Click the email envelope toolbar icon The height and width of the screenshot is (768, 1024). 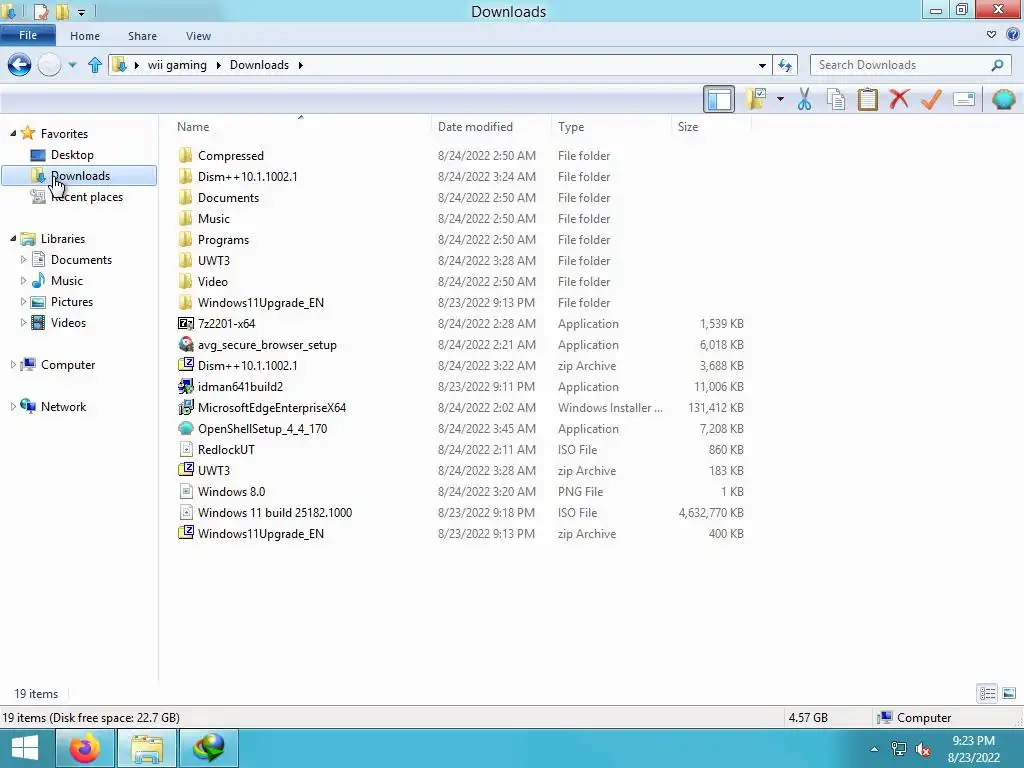pyautogui.click(x=964, y=100)
